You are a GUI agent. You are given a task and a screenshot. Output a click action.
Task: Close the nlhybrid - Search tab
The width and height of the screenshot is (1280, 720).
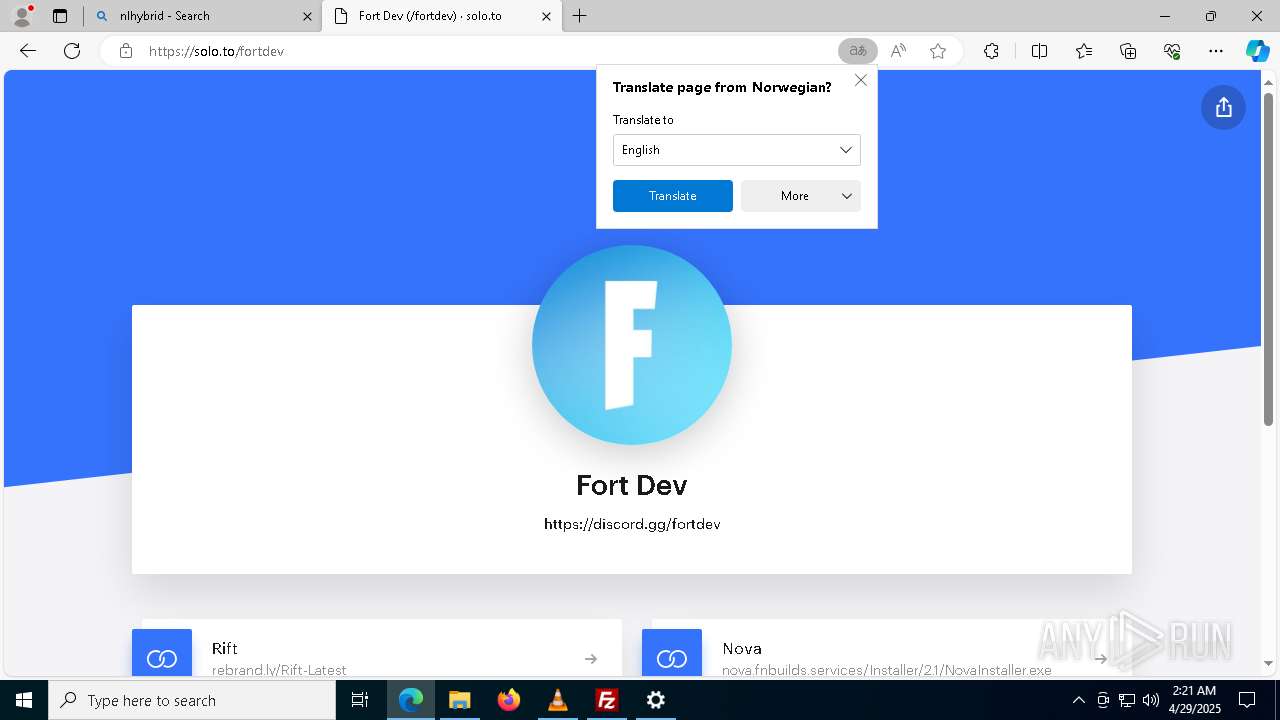(307, 16)
